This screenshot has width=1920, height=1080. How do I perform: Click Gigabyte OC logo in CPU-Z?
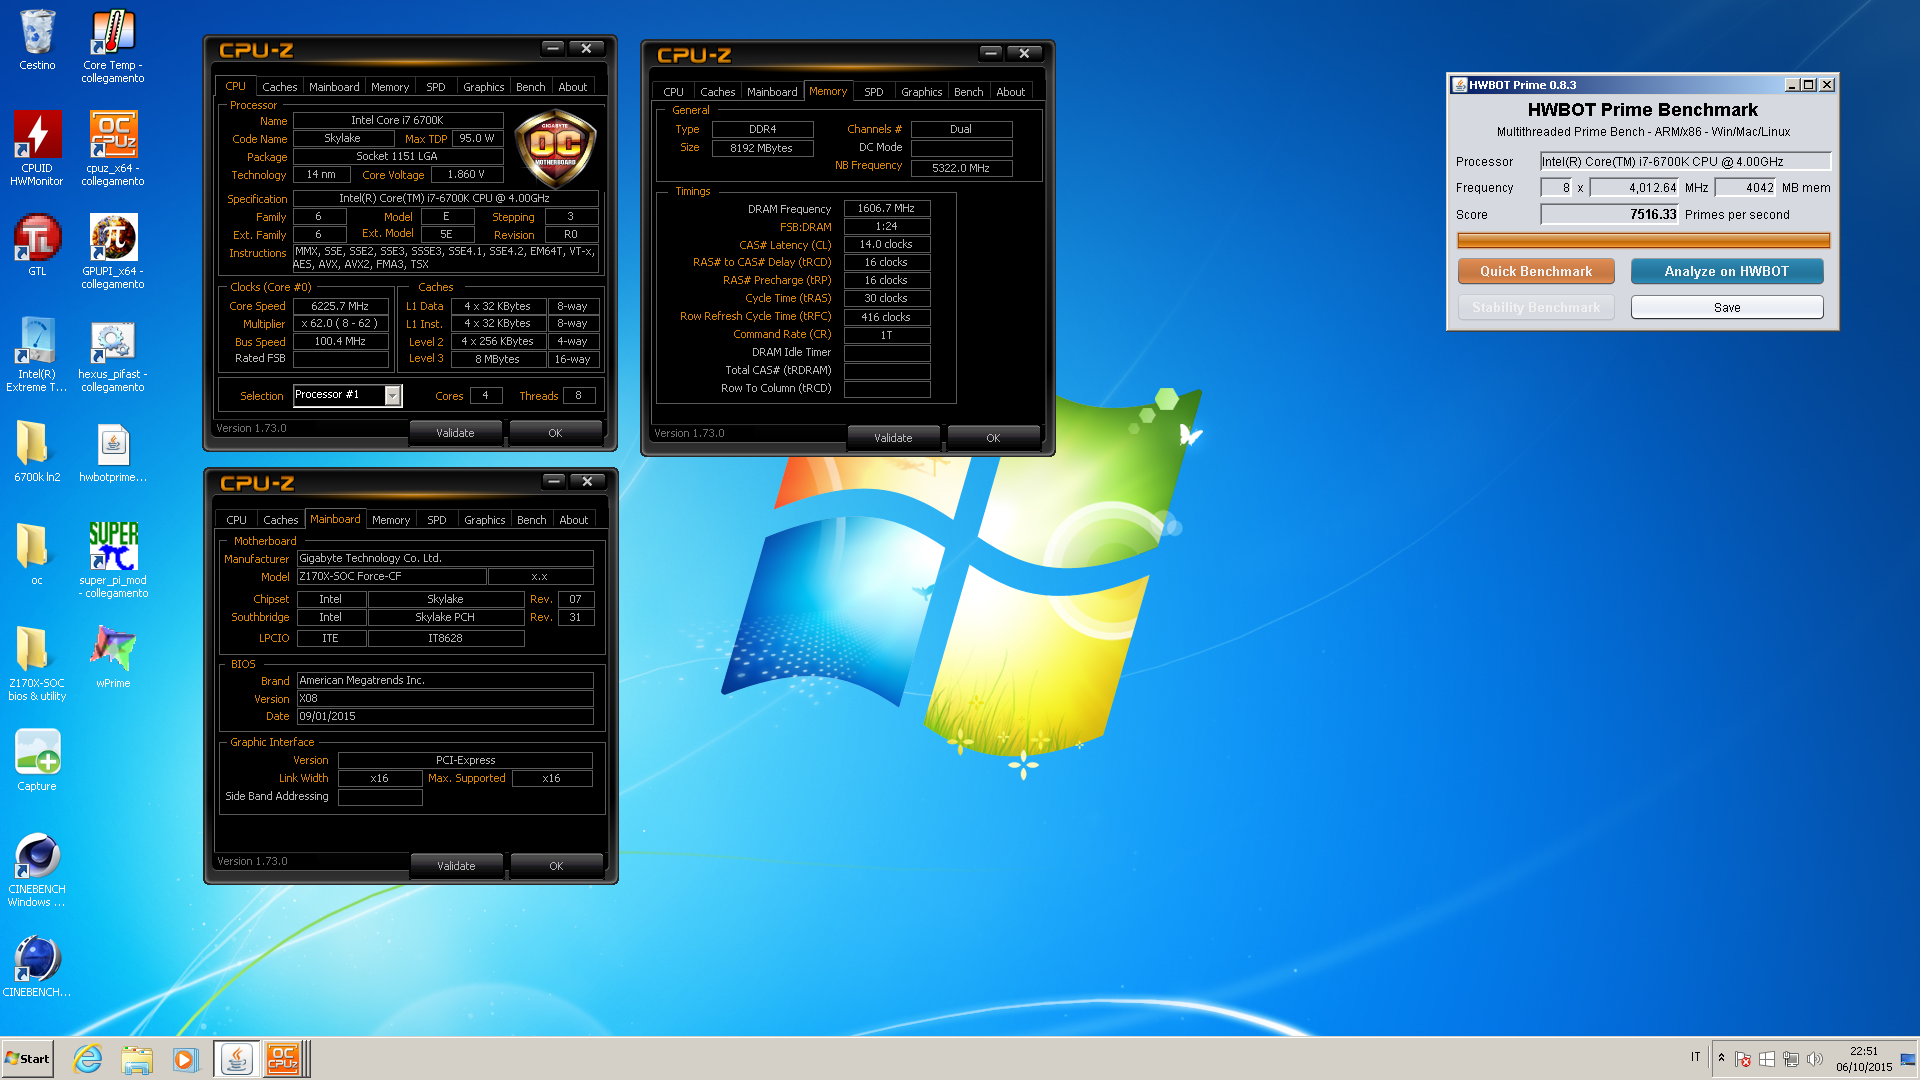555,149
